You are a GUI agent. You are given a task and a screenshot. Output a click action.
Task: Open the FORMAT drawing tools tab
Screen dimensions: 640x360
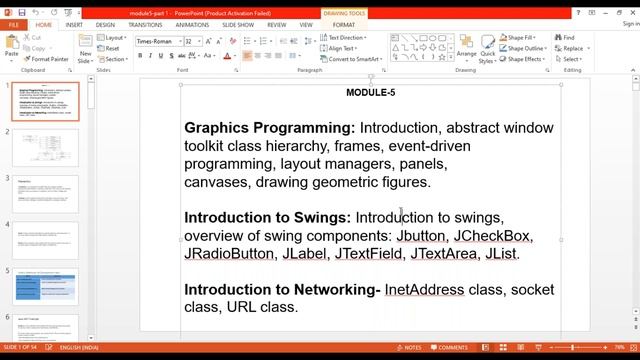pyautogui.click(x=344, y=25)
